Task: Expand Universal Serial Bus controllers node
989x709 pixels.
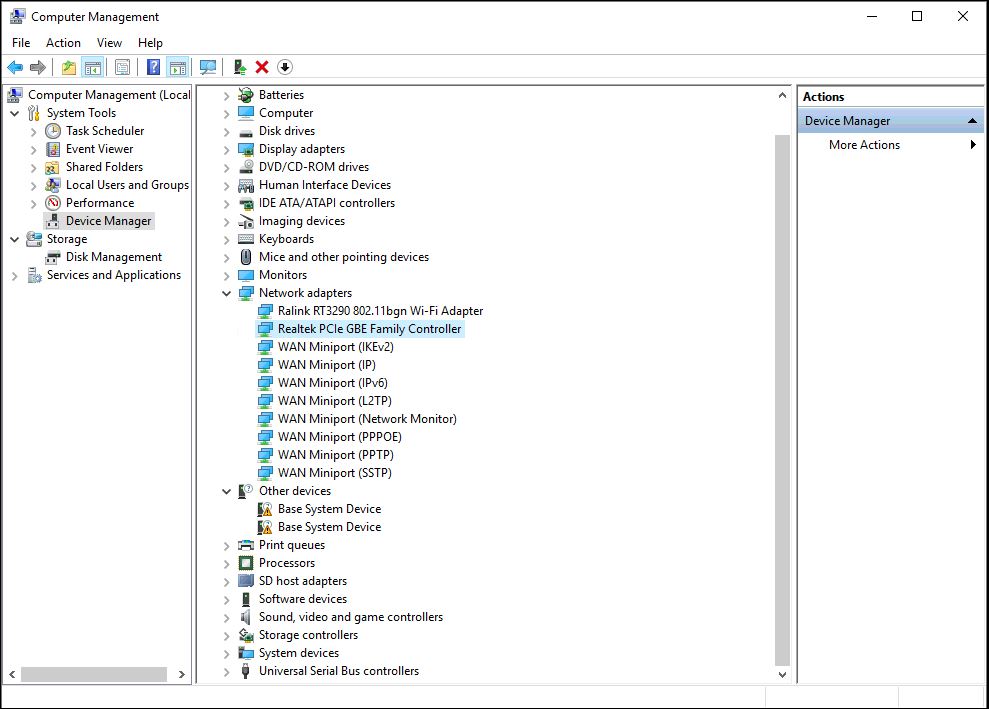Action: 227,671
